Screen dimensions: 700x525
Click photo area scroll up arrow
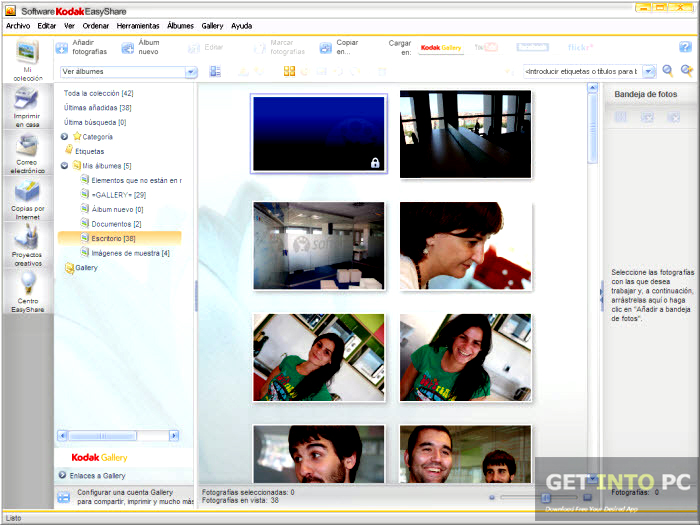click(x=592, y=88)
